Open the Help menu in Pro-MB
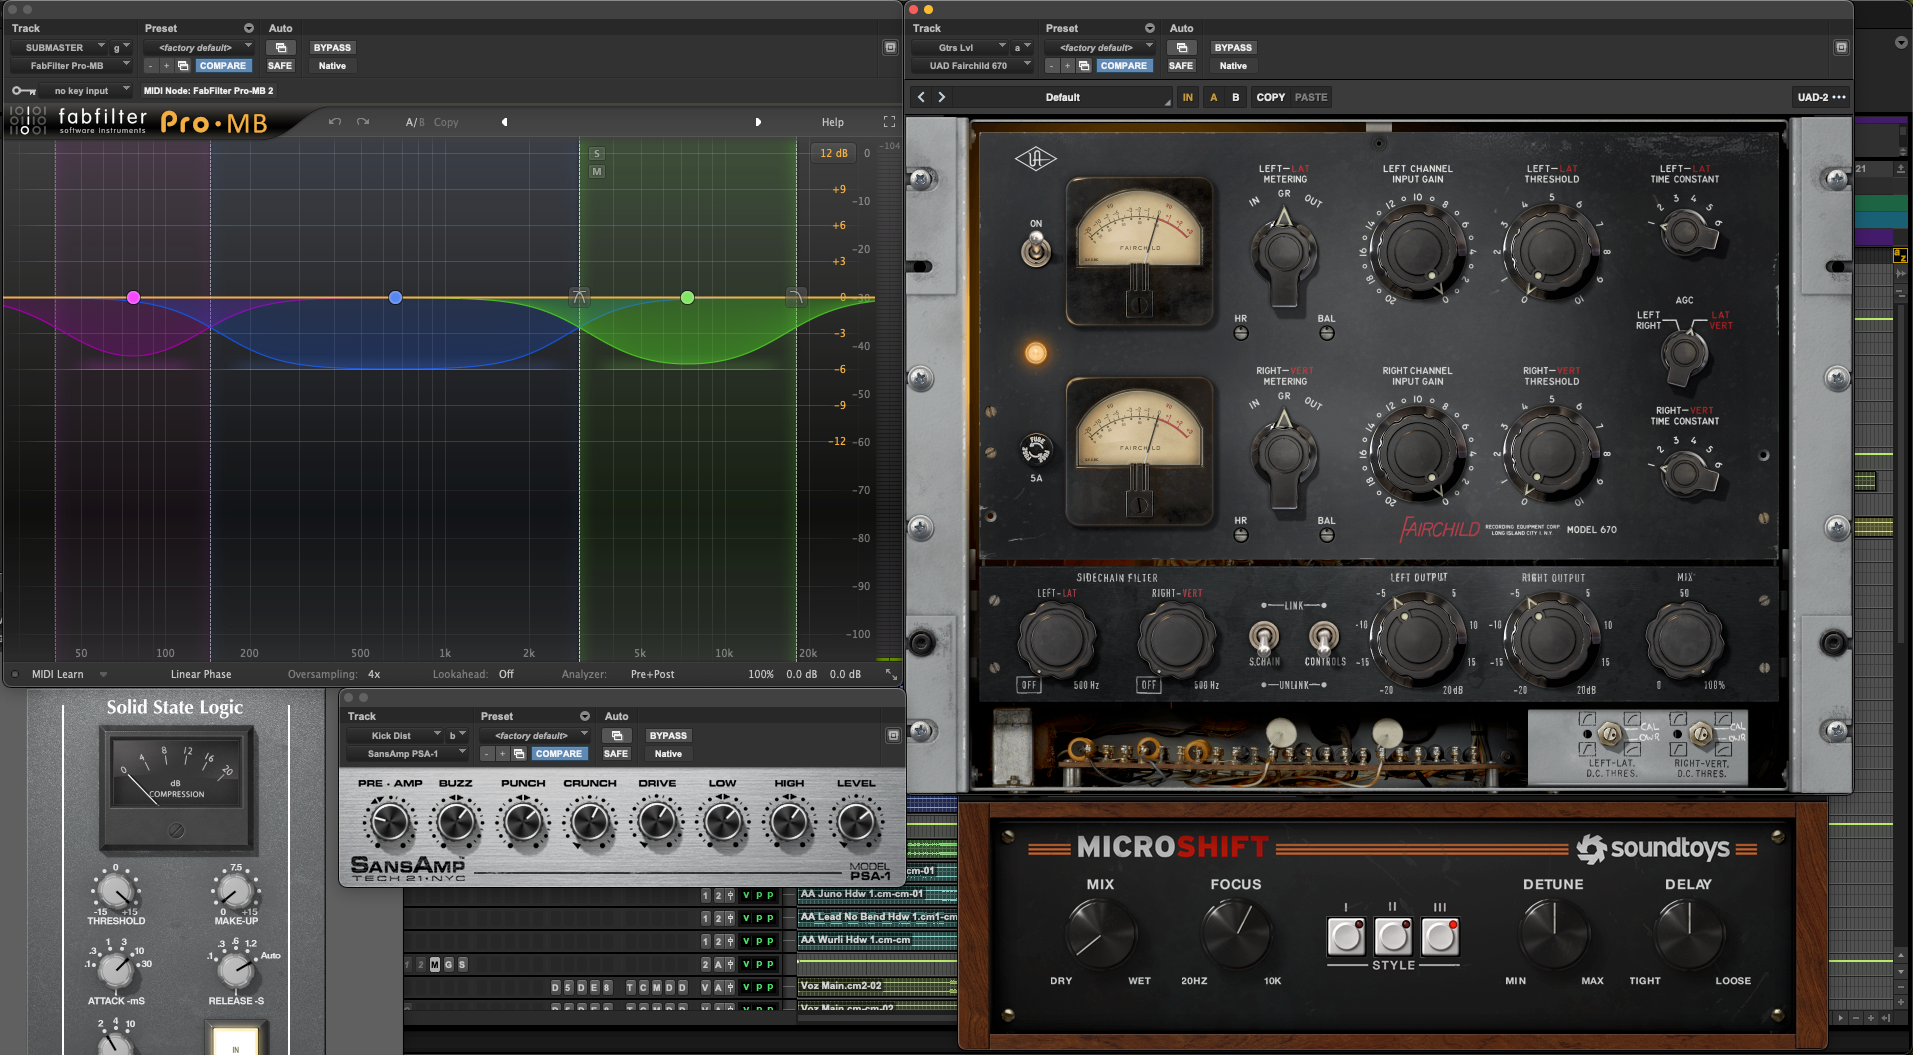Viewport: 1913px width, 1055px height. click(832, 122)
